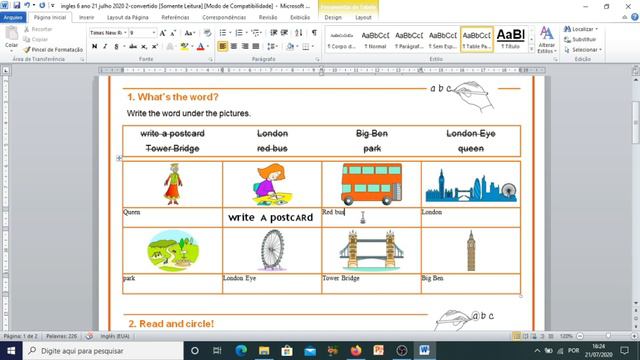Open the font name dropdown
The image size is (640, 360).
pos(125,33)
